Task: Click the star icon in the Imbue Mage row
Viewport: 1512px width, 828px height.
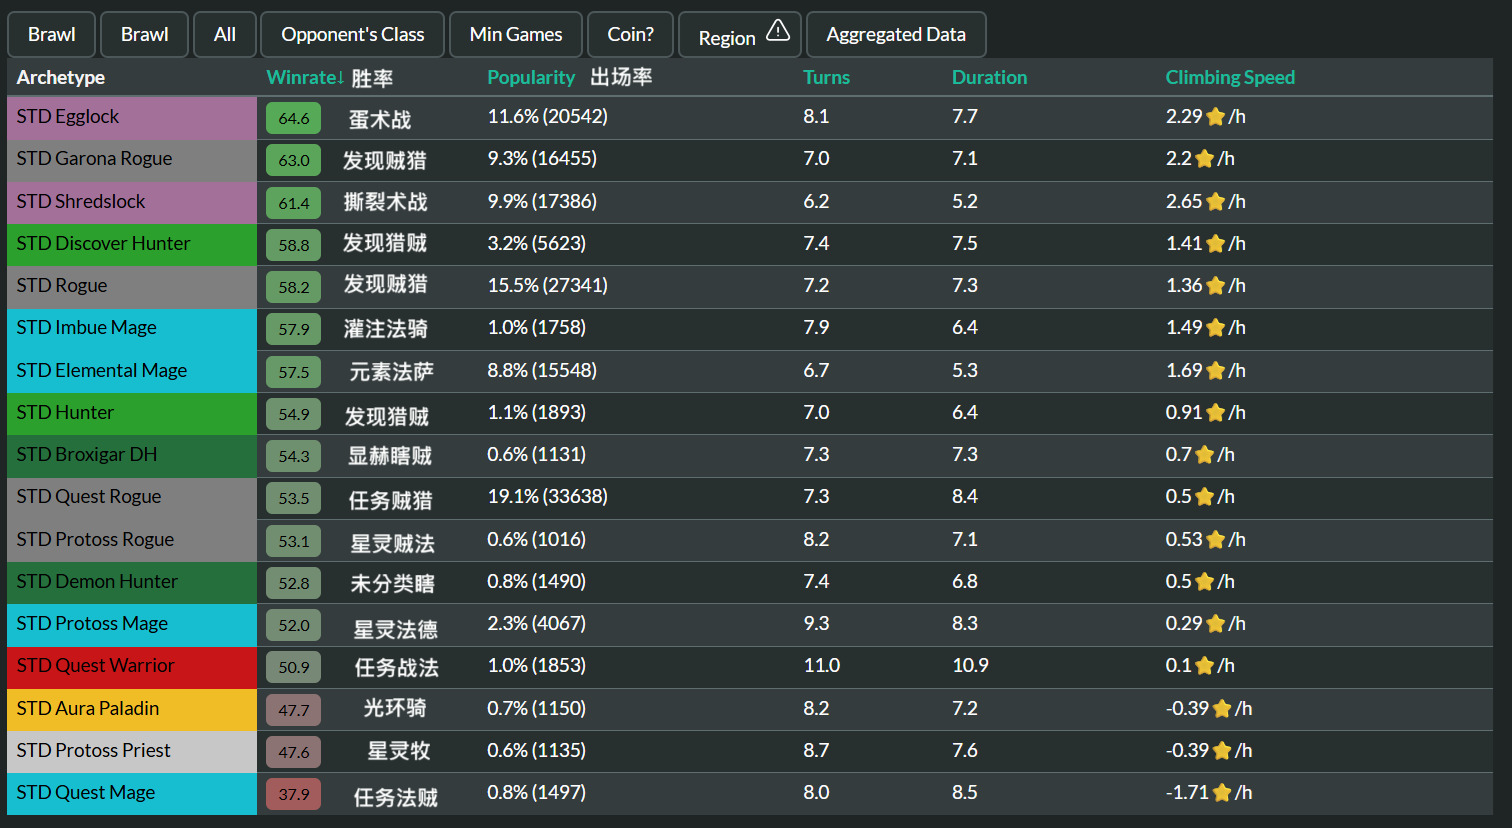Action: click(x=1215, y=328)
